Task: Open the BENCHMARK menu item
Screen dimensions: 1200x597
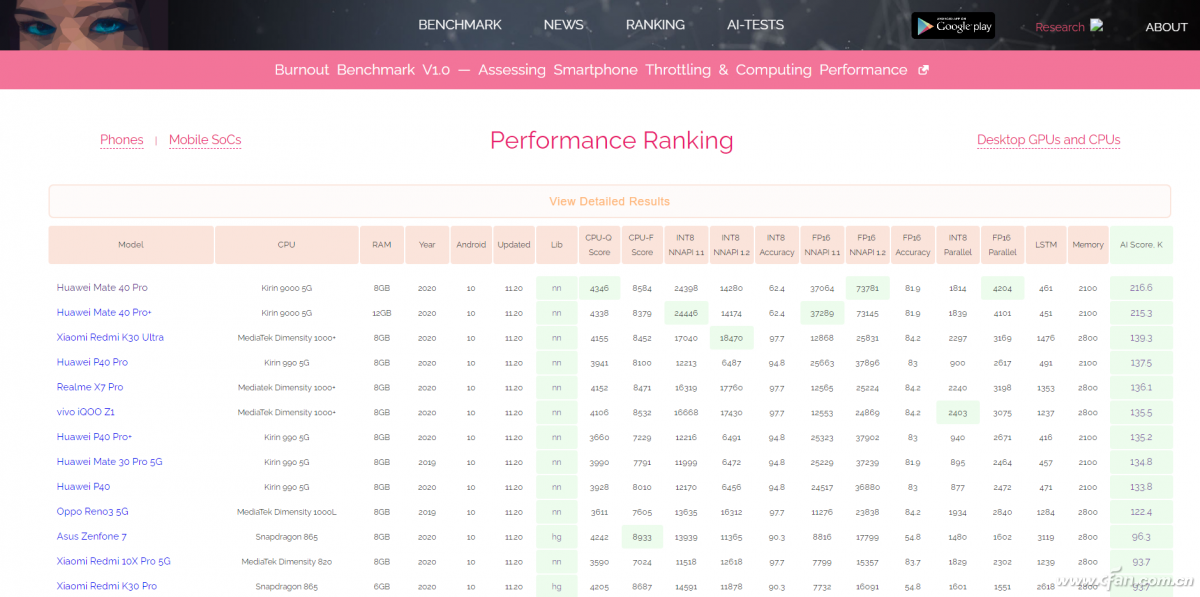Action: click(460, 25)
